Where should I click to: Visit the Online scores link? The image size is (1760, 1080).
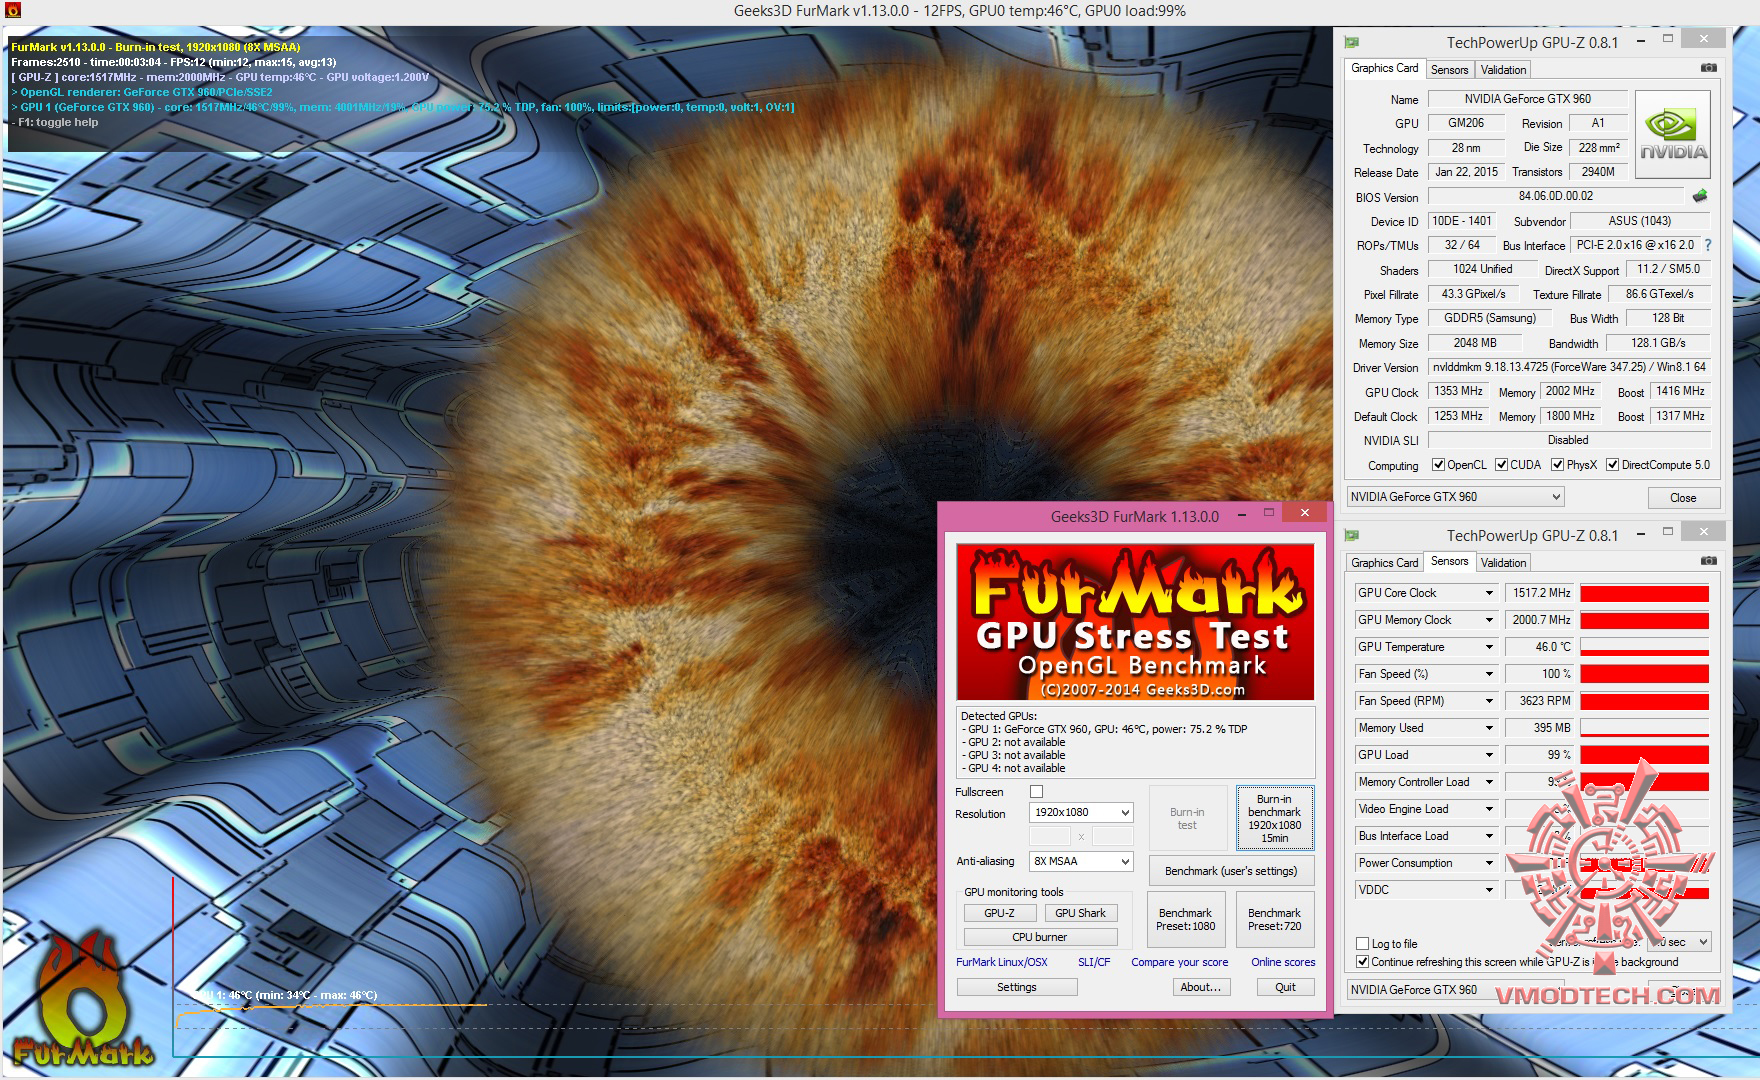pos(1283,962)
